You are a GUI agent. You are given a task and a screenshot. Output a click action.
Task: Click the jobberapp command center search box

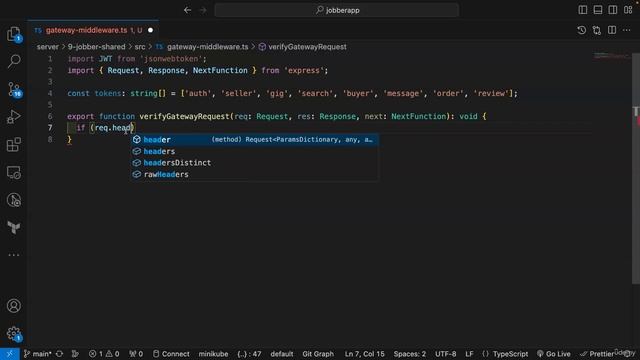(337, 10)
